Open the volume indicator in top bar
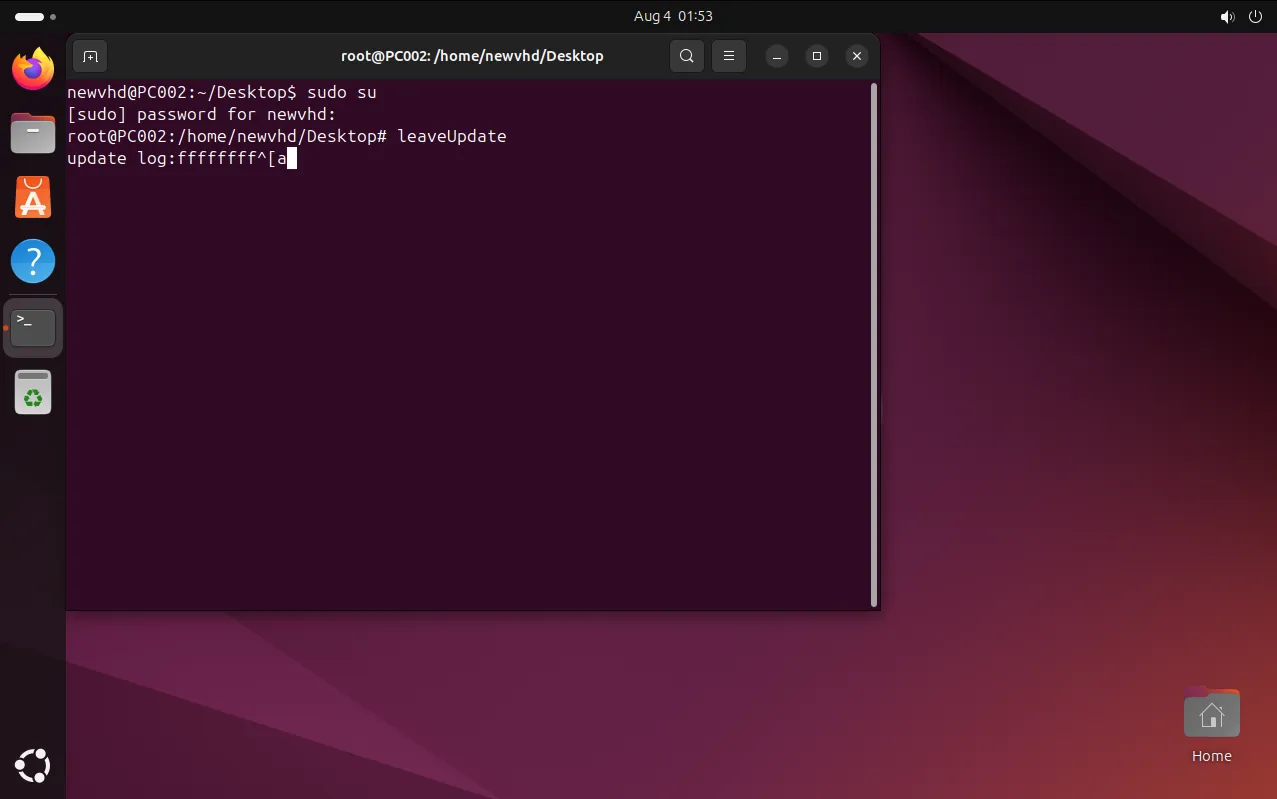Screen dimensions: 1277x799 pyautogui.click(x=1227, y=17)
